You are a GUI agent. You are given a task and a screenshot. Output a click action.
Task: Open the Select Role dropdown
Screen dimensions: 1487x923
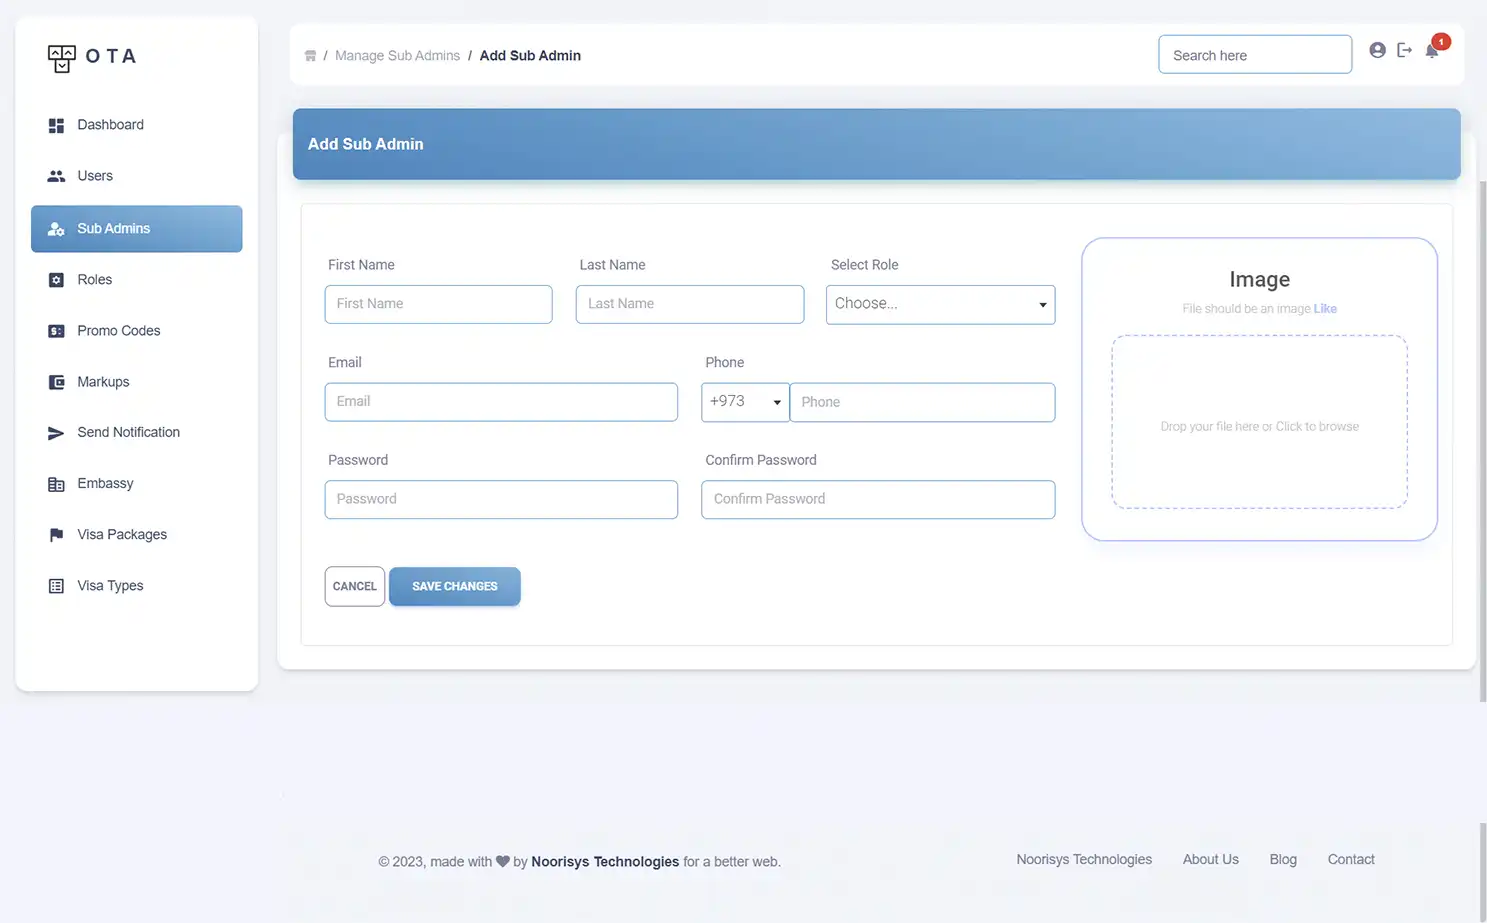coord(939,304)
